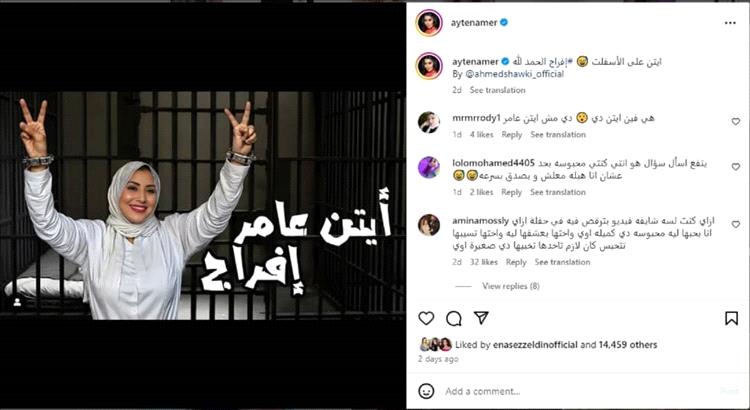Image resolution: width=750 pixels, height=410 pixels.
Task: Open comments via the speech bubble icon
Action: [x=453, y=318]
